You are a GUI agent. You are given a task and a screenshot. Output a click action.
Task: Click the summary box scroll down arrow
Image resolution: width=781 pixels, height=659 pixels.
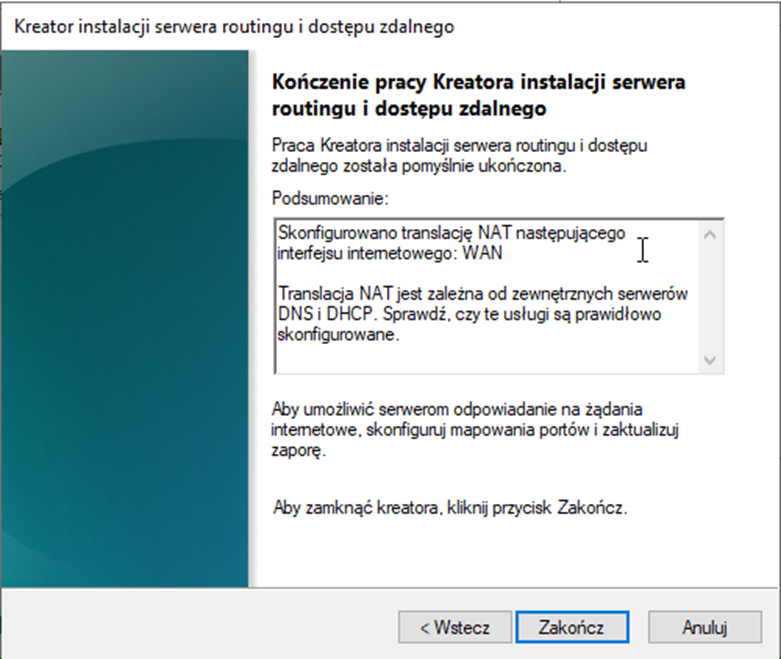tap(710, 360)
